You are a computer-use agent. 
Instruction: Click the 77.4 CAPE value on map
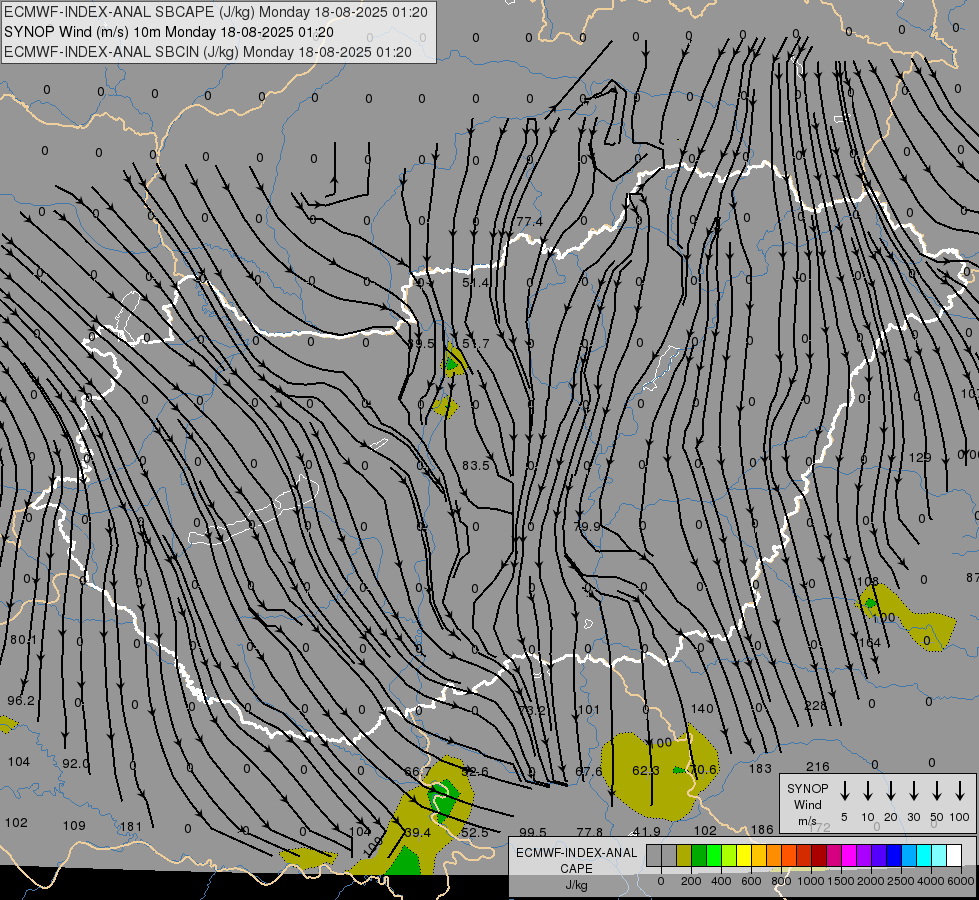529,221
